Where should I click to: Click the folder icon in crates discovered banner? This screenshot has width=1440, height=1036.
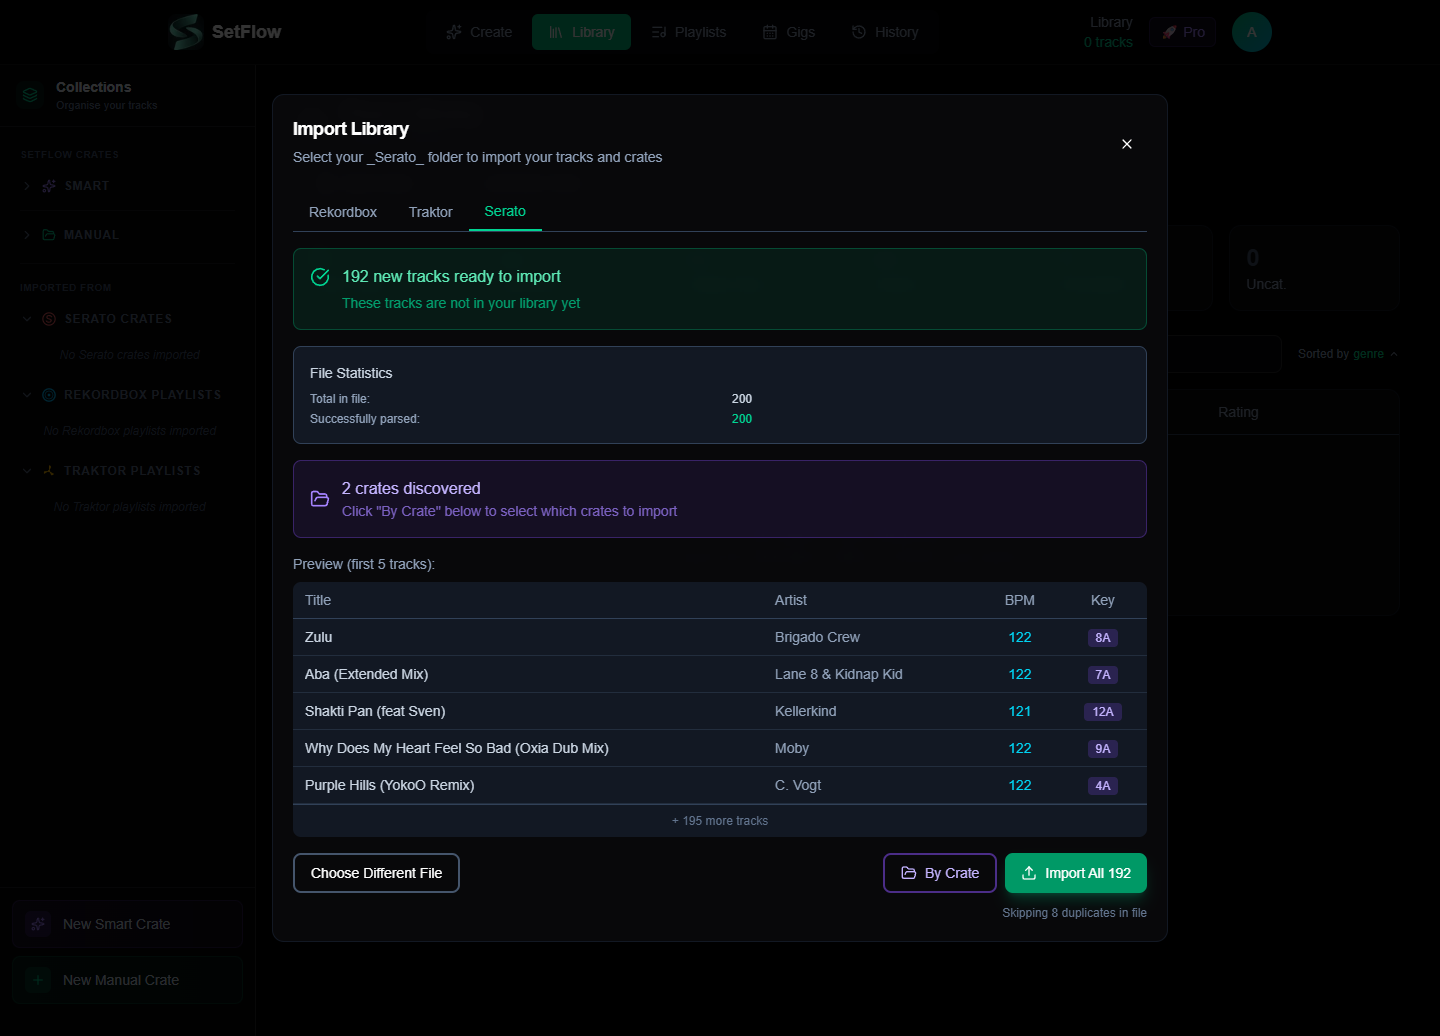click(320, 499)
